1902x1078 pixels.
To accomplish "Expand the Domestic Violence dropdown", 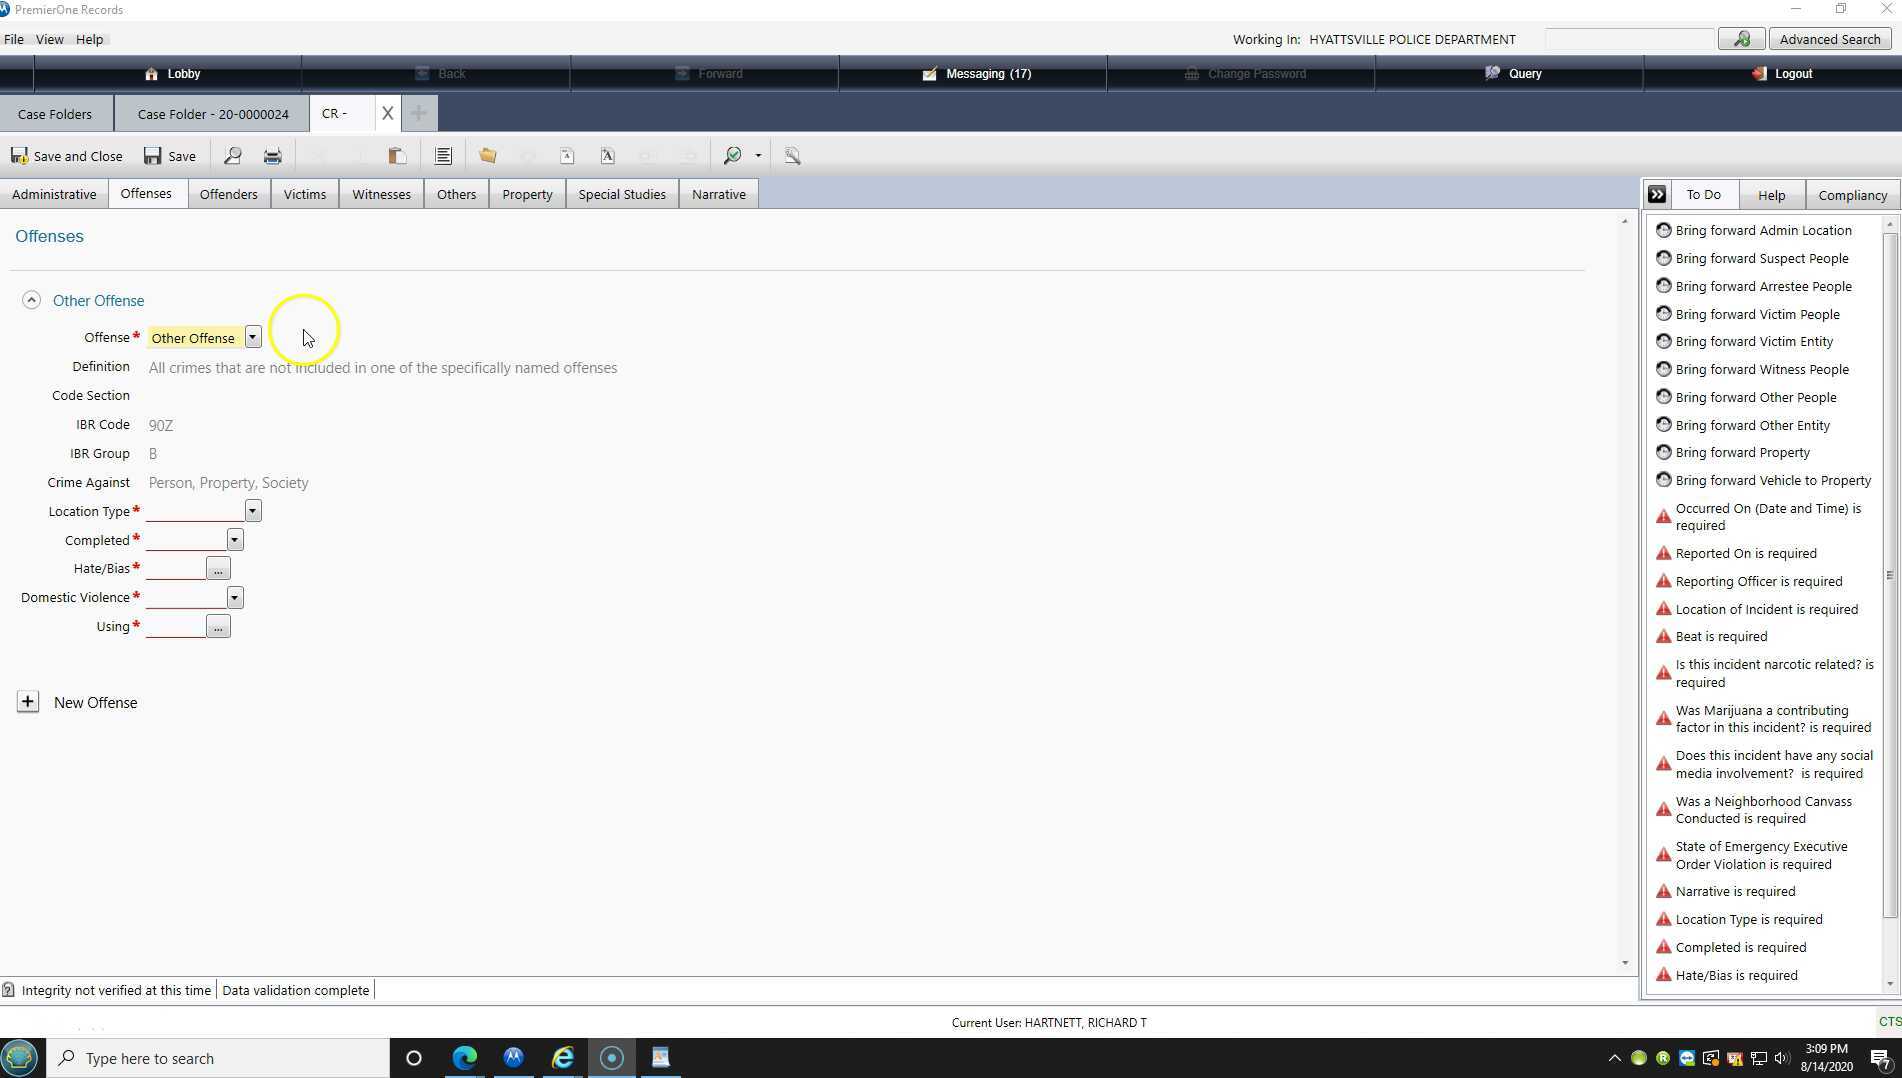I will click(235, 598).
